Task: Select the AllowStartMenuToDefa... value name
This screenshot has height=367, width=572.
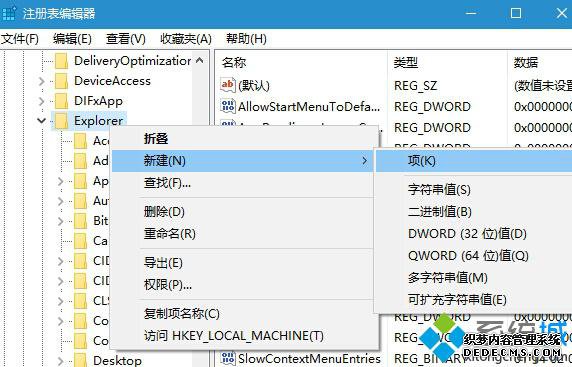Action: click(309, 107)
